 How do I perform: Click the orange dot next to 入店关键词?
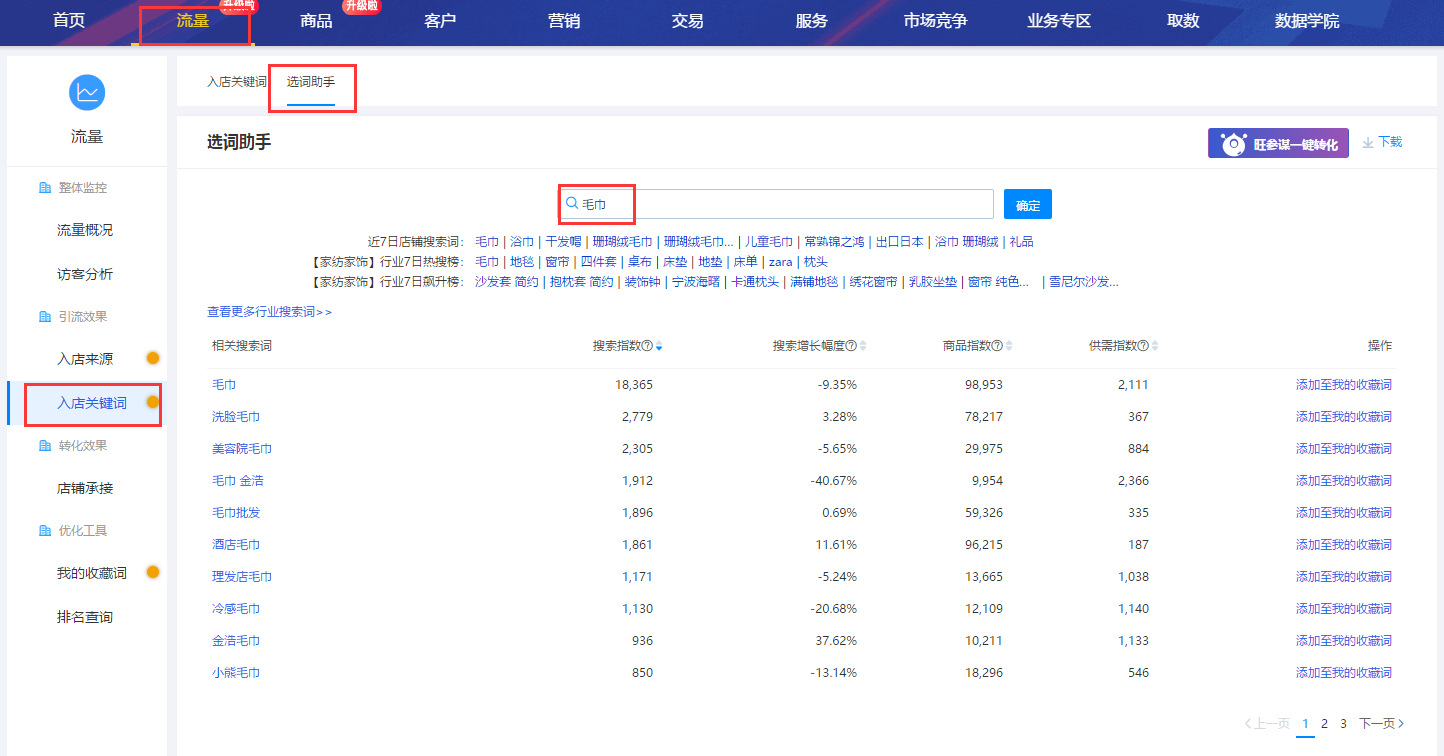[x=153, y=402]
